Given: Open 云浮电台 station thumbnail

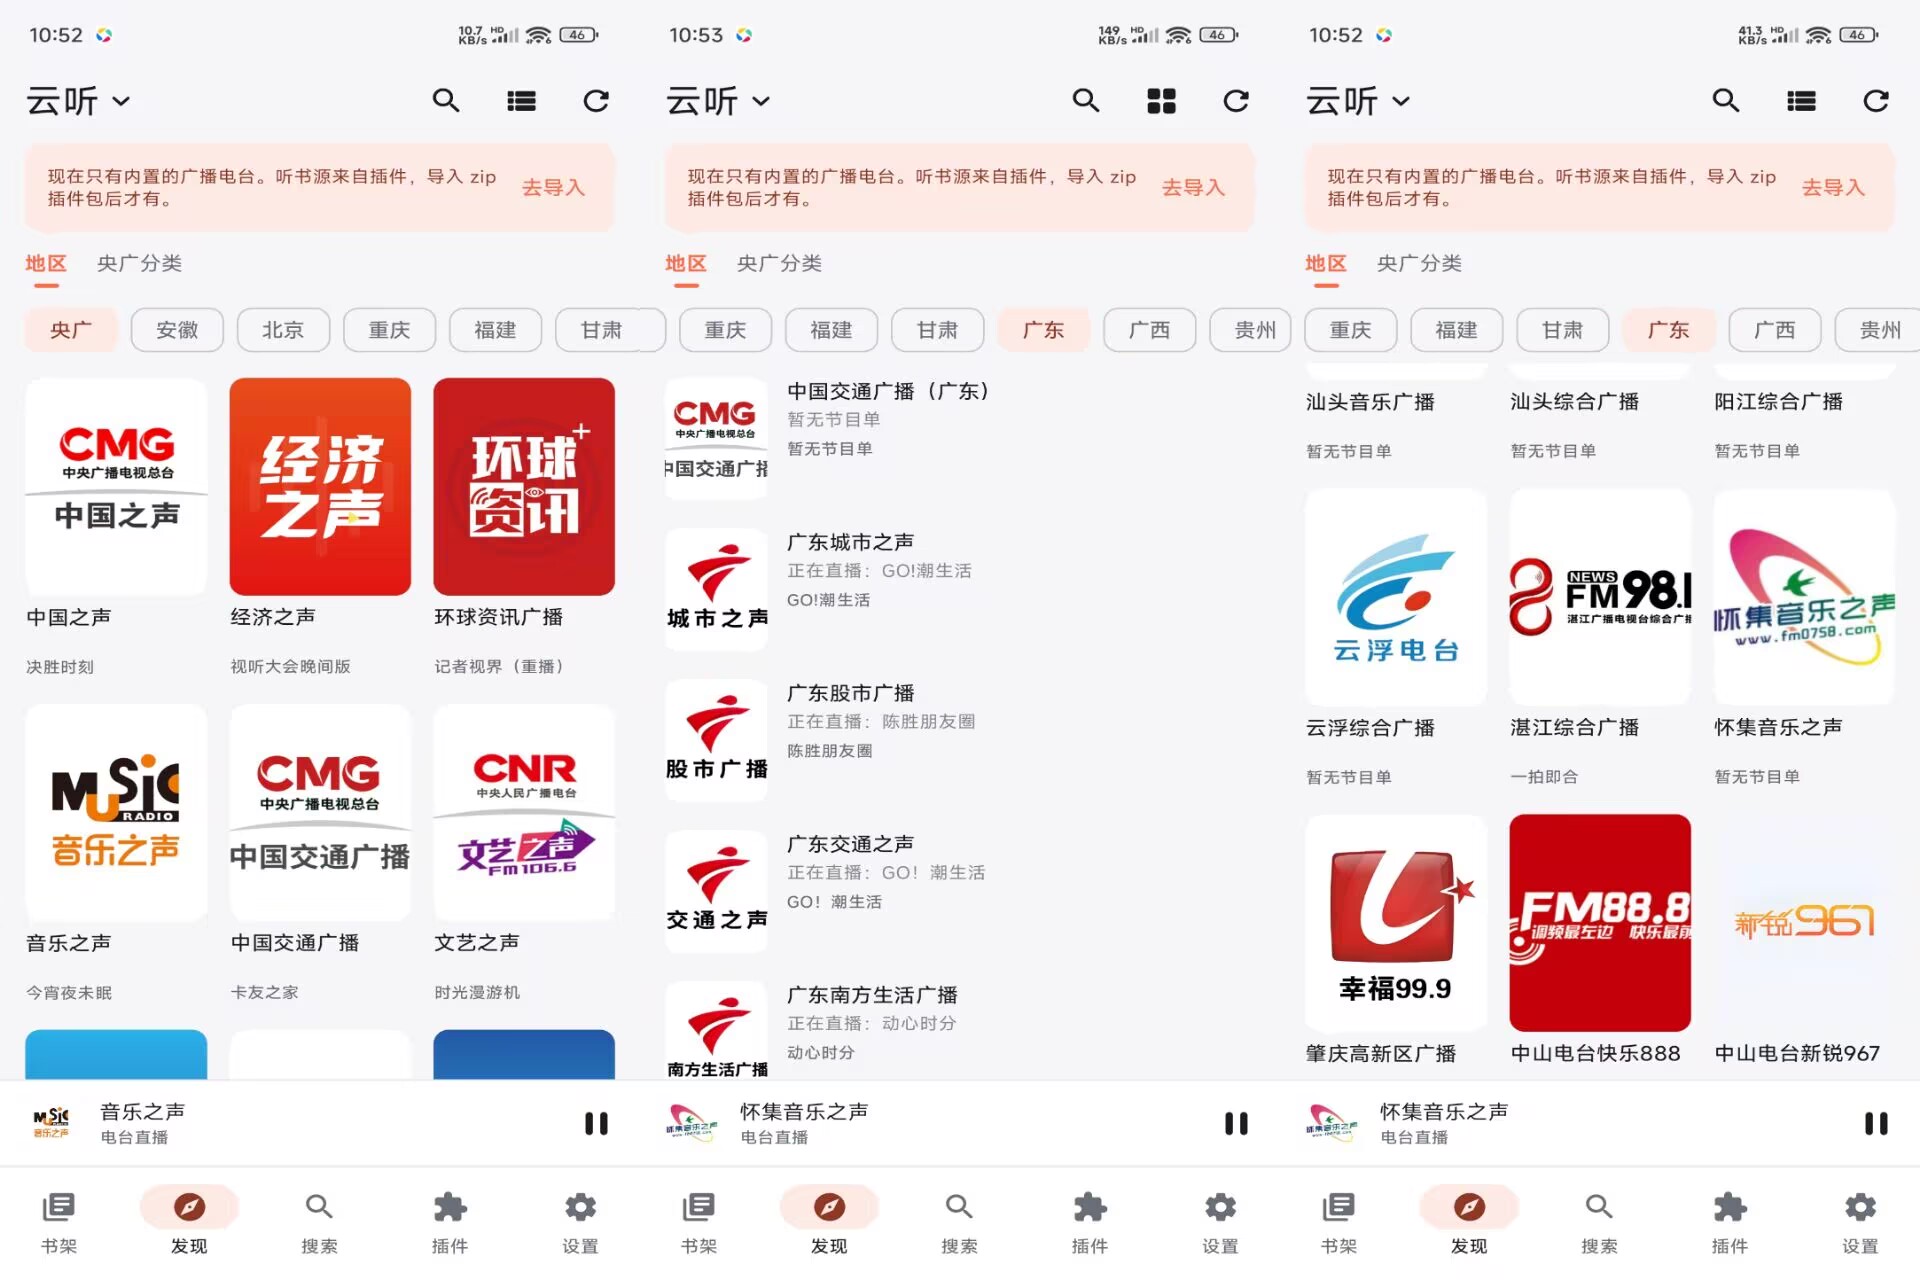Looking at the screenshot, I should (x=1396, y=597).
